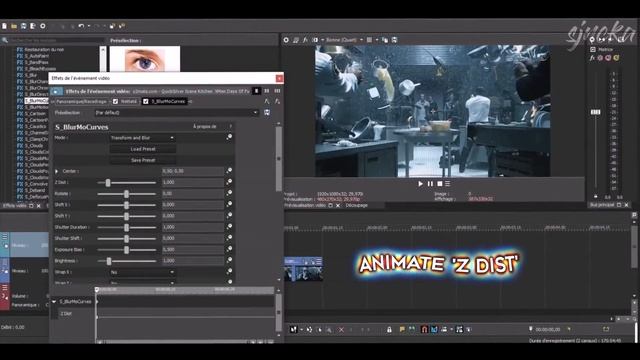This screenshot has height=360, width=640.
Task: Click the FX parameters vertical scrollbar
Action: pyautogui.click(x=279, y=159)
